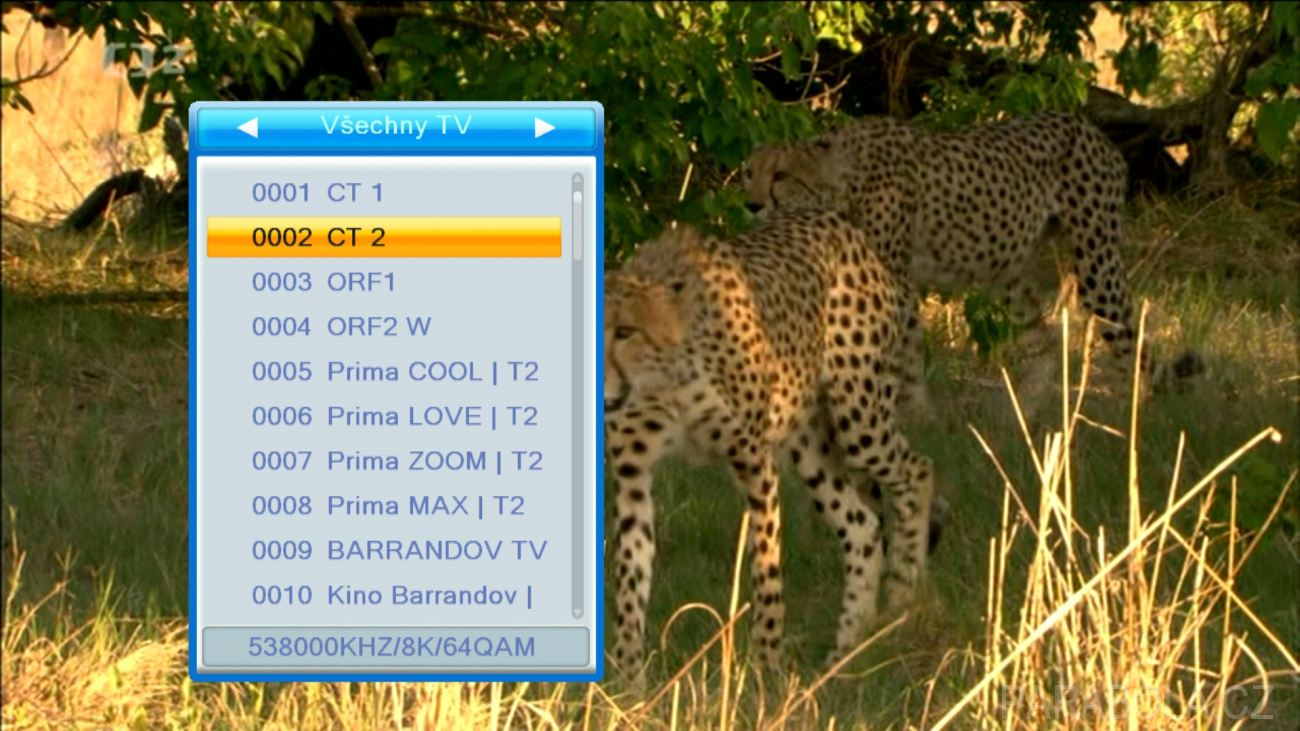The height and width of the screenshot is (731, 1300).
Task: Open channel 0007 Prima ZOOM | T2
Action: (384, 461)
